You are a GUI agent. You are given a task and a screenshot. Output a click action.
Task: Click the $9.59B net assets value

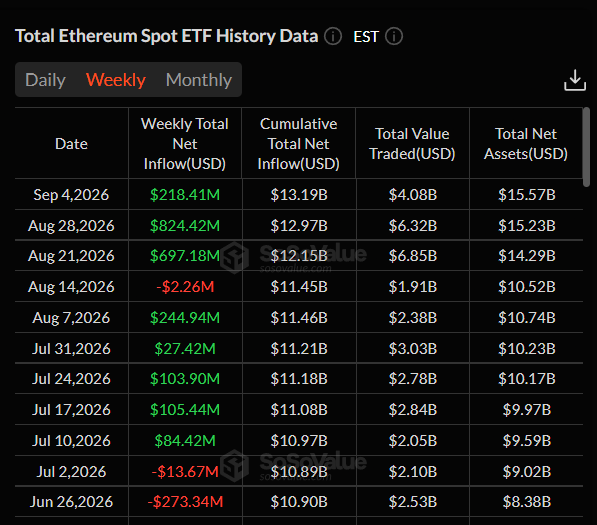pos(527,440)
